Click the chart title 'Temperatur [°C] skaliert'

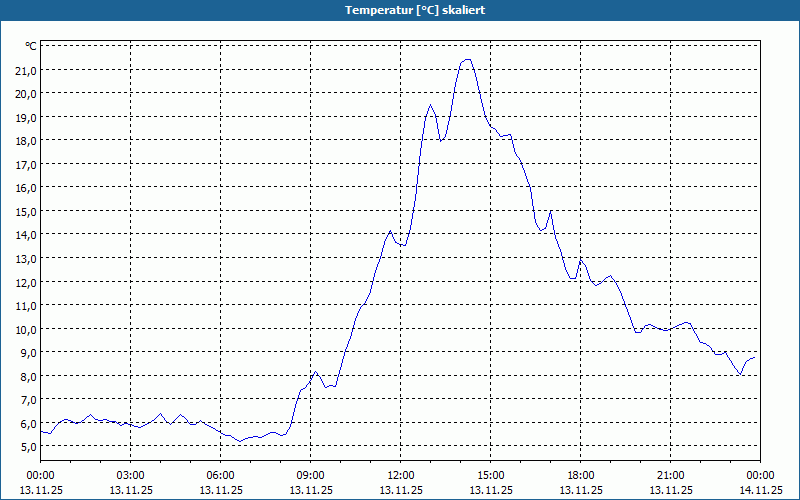415,10
